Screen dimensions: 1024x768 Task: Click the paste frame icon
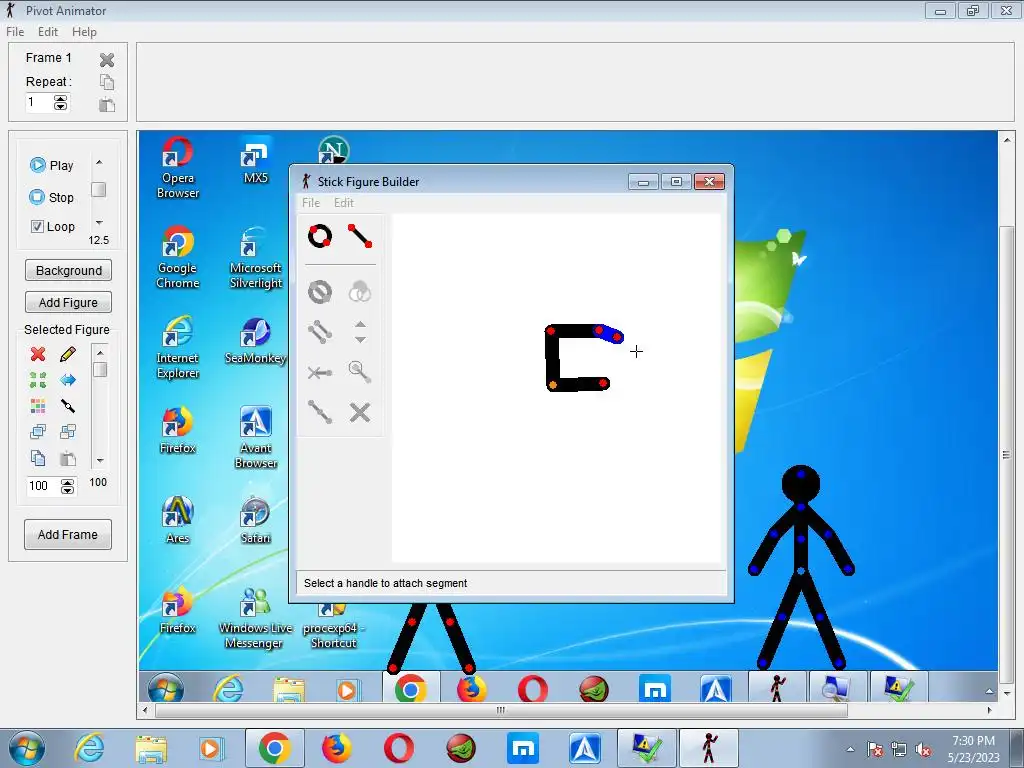pos(107,104)
